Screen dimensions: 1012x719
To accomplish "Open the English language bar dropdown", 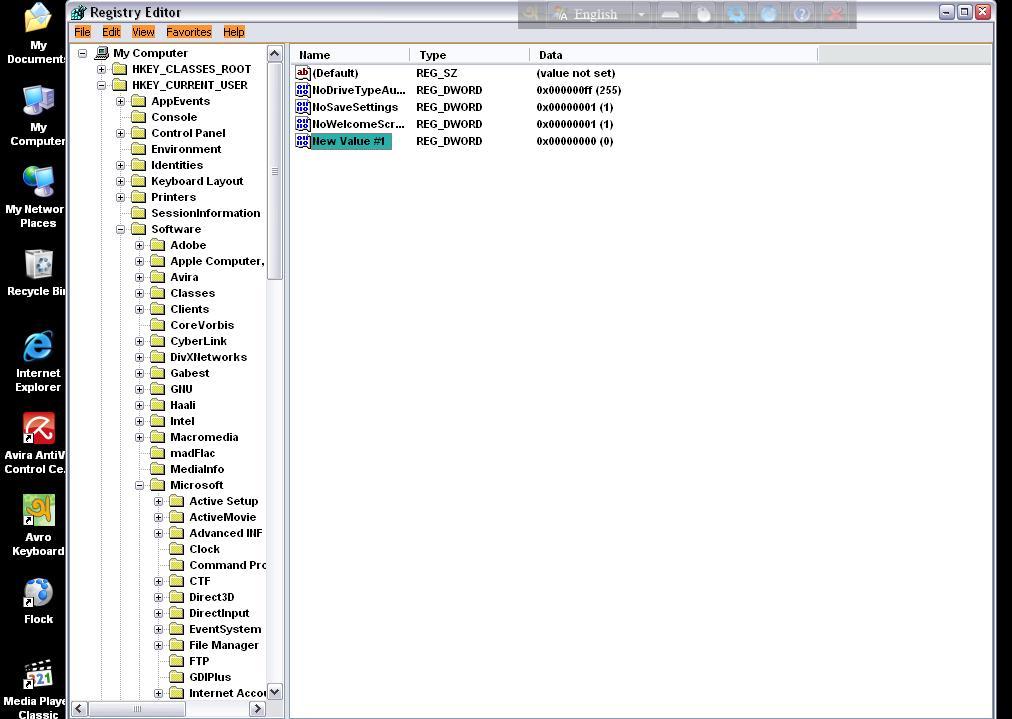I will click(x=641, y=14).
